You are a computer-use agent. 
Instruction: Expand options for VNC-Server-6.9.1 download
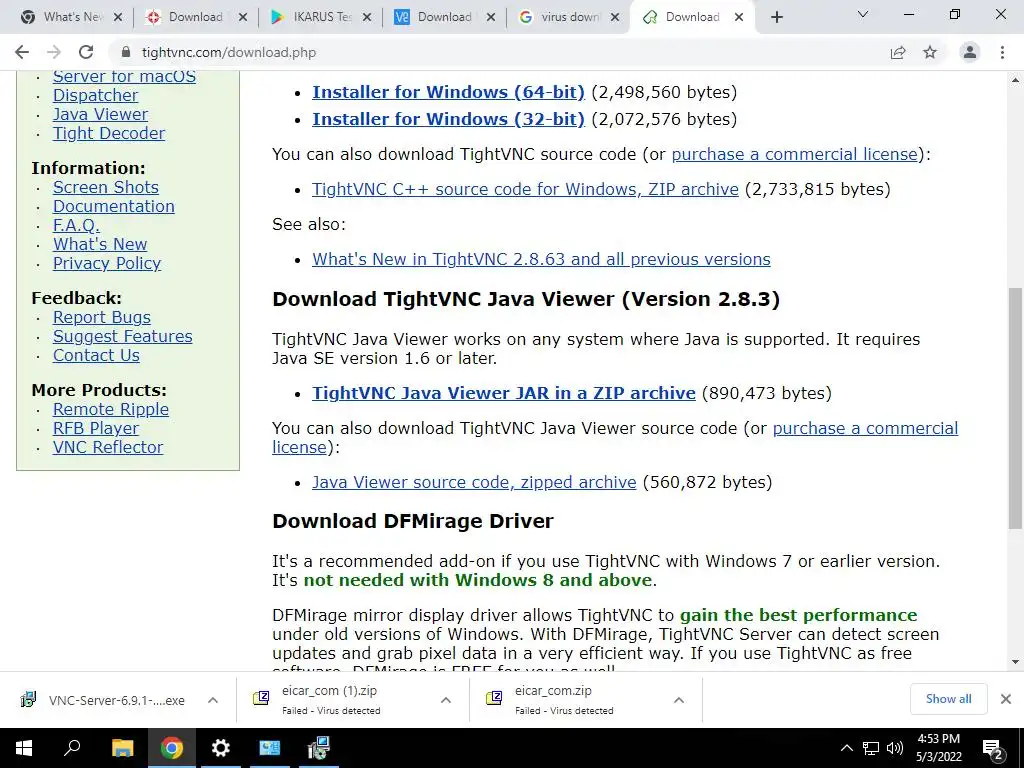pos(213,700)
